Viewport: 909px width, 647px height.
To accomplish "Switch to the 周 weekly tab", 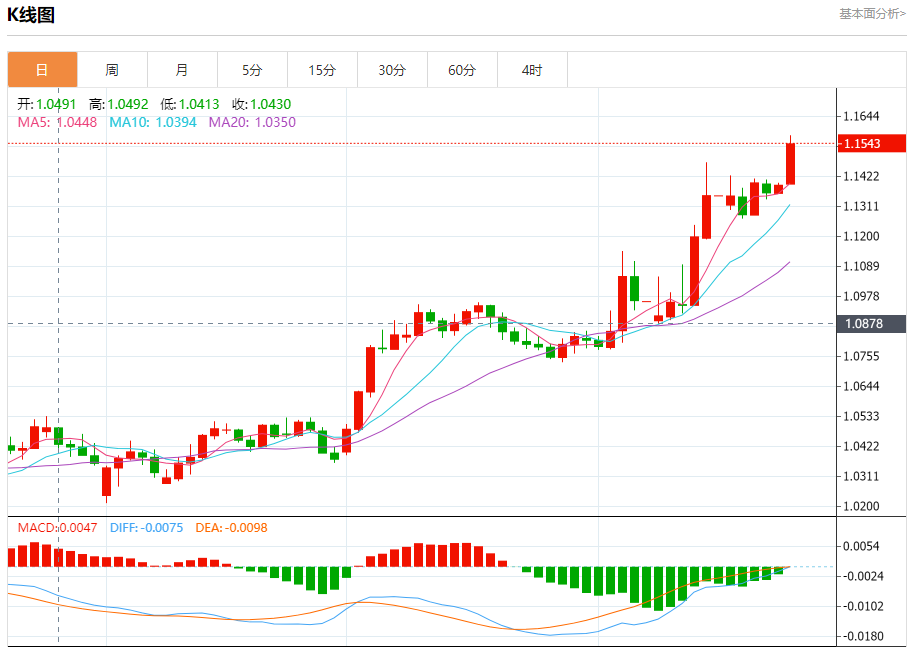I will pos(112,70).
